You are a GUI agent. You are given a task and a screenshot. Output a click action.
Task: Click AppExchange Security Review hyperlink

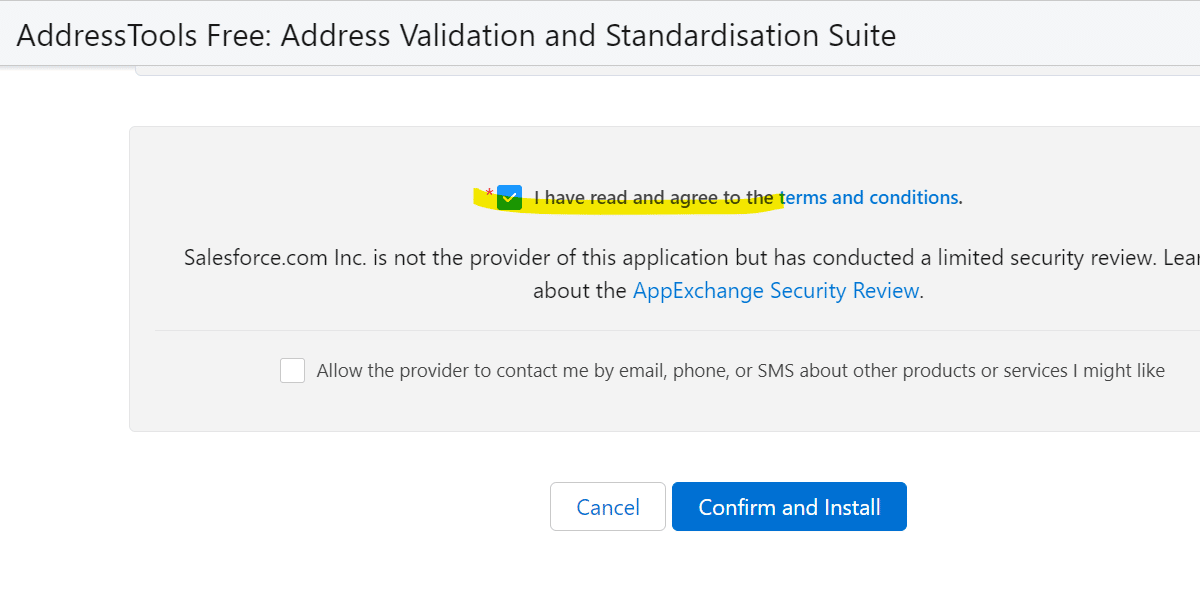tap(776, 290)
